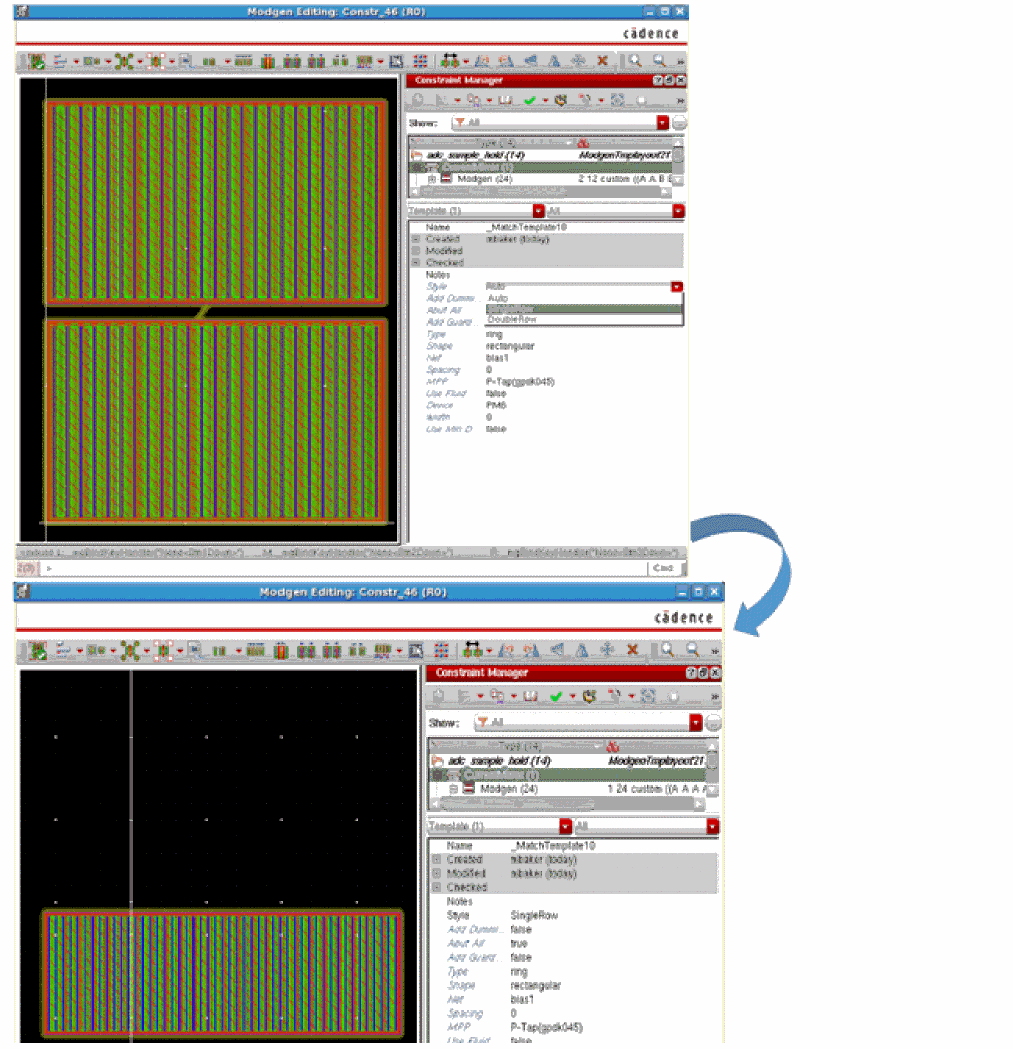Click the horizontal scrollbar under the top constraint tree
Screen dimensions: 1013x1049
[x=541, y=192]
